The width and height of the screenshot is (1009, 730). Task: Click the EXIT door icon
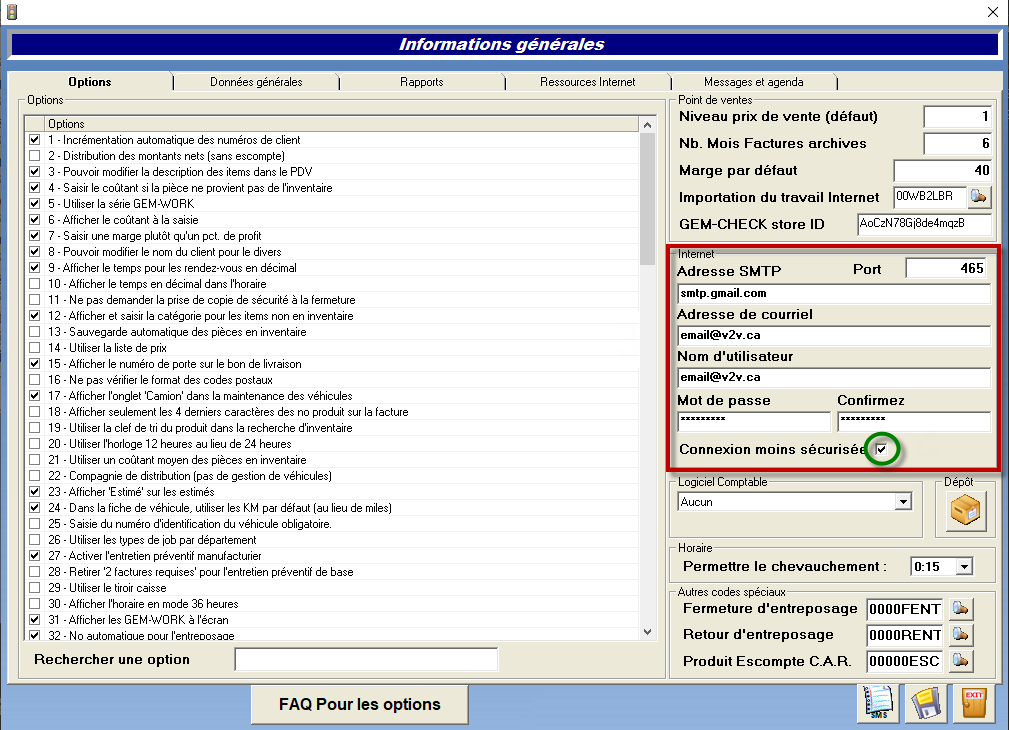[974, 702]
